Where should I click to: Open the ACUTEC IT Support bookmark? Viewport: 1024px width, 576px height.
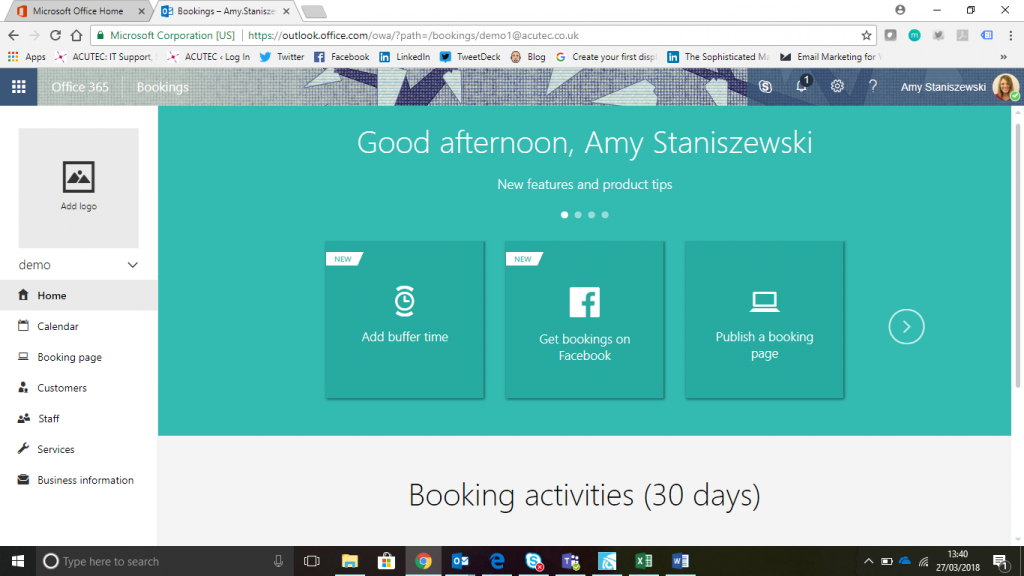(x=104, y=57)
